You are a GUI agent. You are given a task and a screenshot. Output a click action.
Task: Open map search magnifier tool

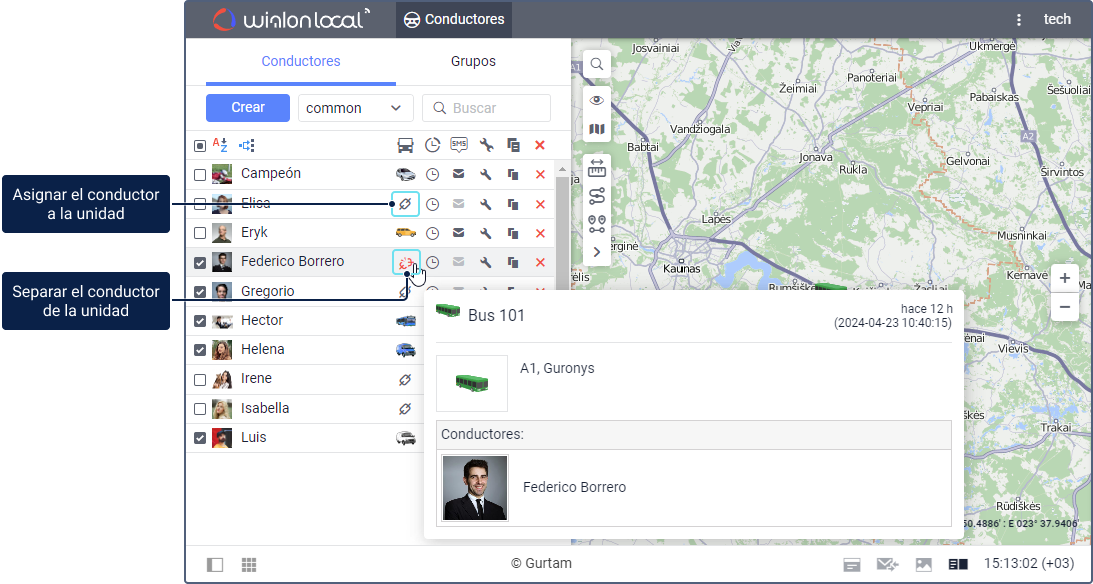tap(597, 64)
